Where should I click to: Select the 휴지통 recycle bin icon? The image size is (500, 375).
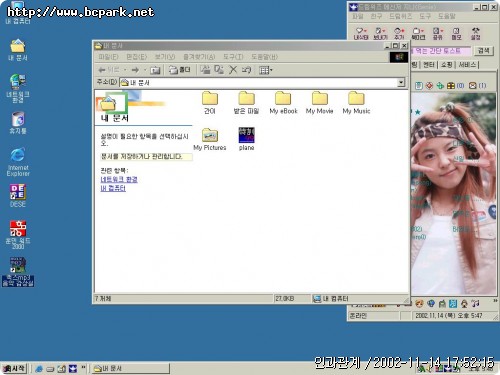tap(18, 123)
